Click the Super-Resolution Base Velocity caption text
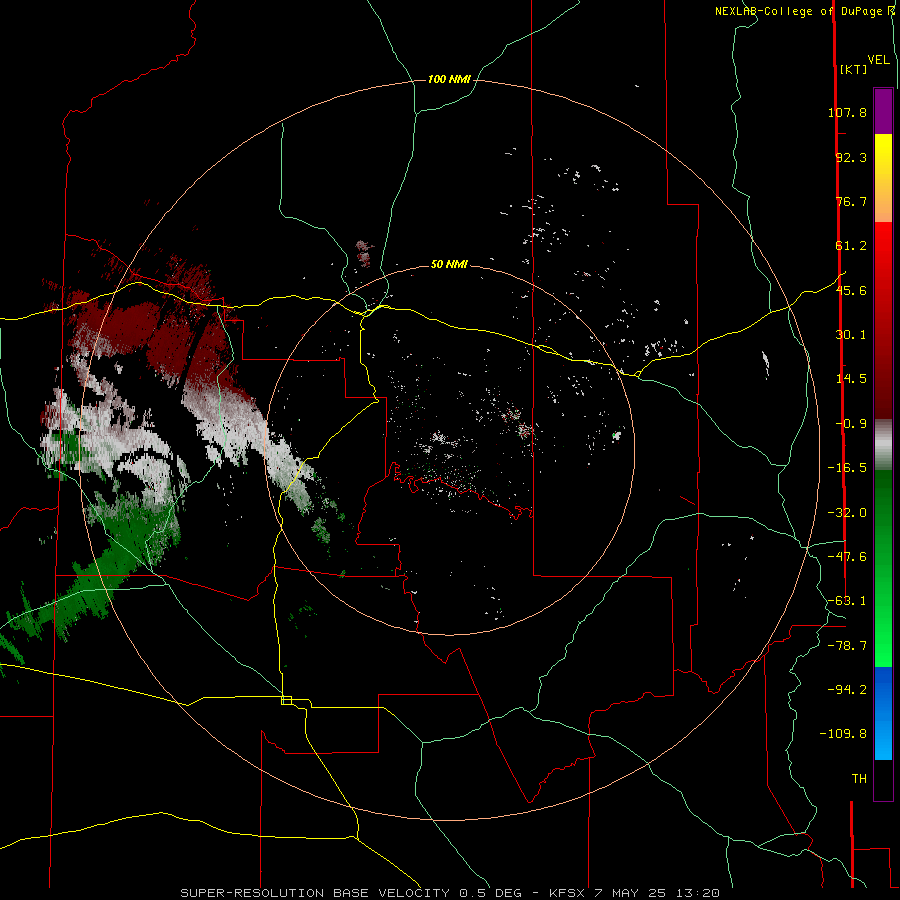 449,893
